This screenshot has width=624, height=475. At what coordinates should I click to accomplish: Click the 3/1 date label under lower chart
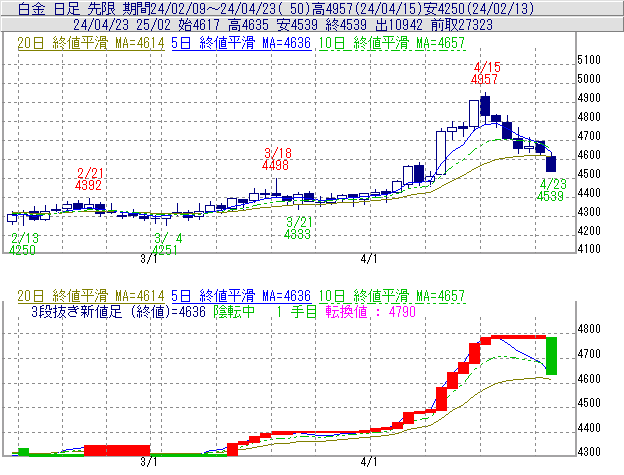click(x=148, y=462)
